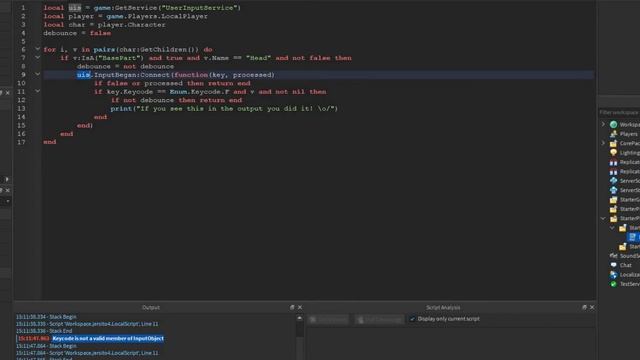Click the 15:11:38.336 Stack End line
The height and width of the screenshot is (360, 640).
[44, 331]
